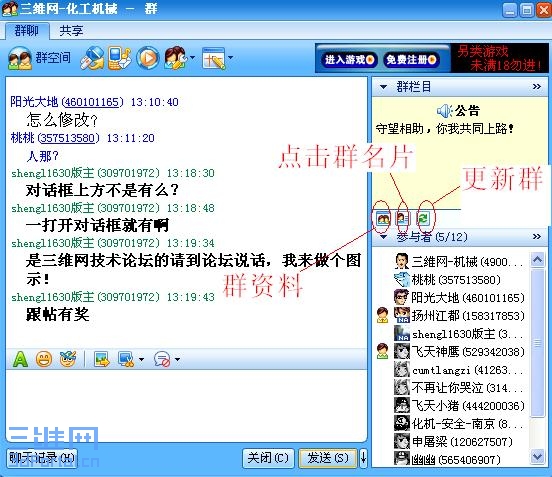Open the smiley emoticon picker
This screenshot has height=477, width=552.
tap(44, 359)
